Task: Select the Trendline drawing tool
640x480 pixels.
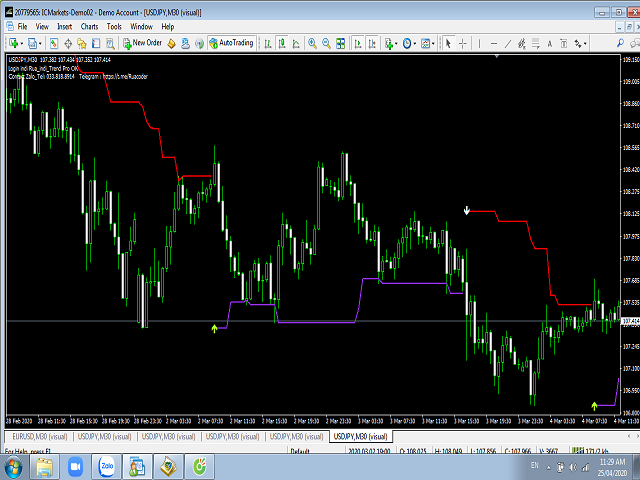Action: click(507, 43)
